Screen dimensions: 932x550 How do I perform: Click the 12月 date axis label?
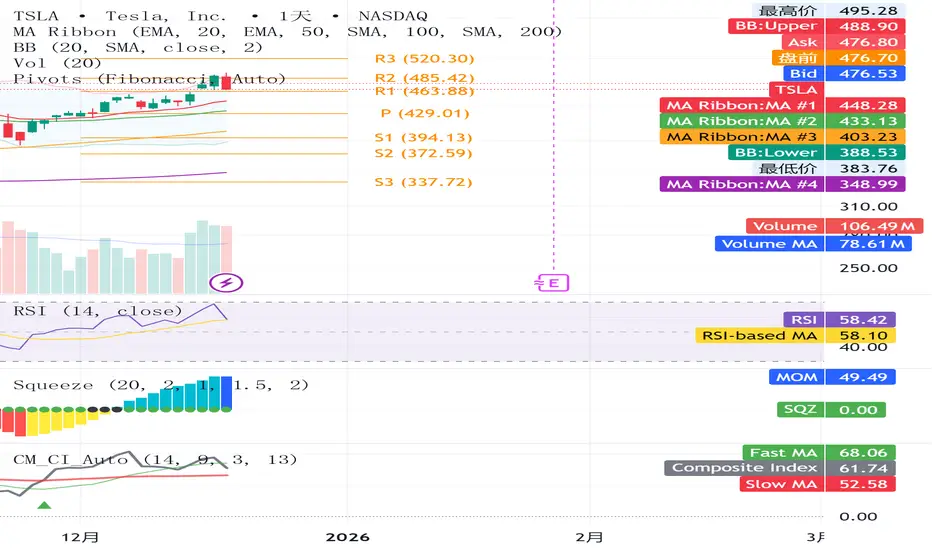(x=80, y=537)
